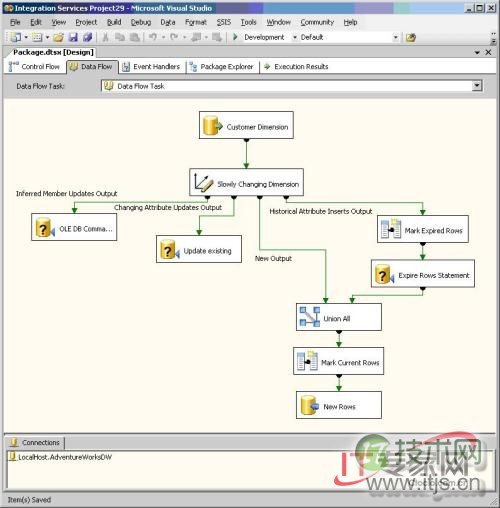
Task: Close the Package.dtsx document with the X
Action: pos(488,52)
